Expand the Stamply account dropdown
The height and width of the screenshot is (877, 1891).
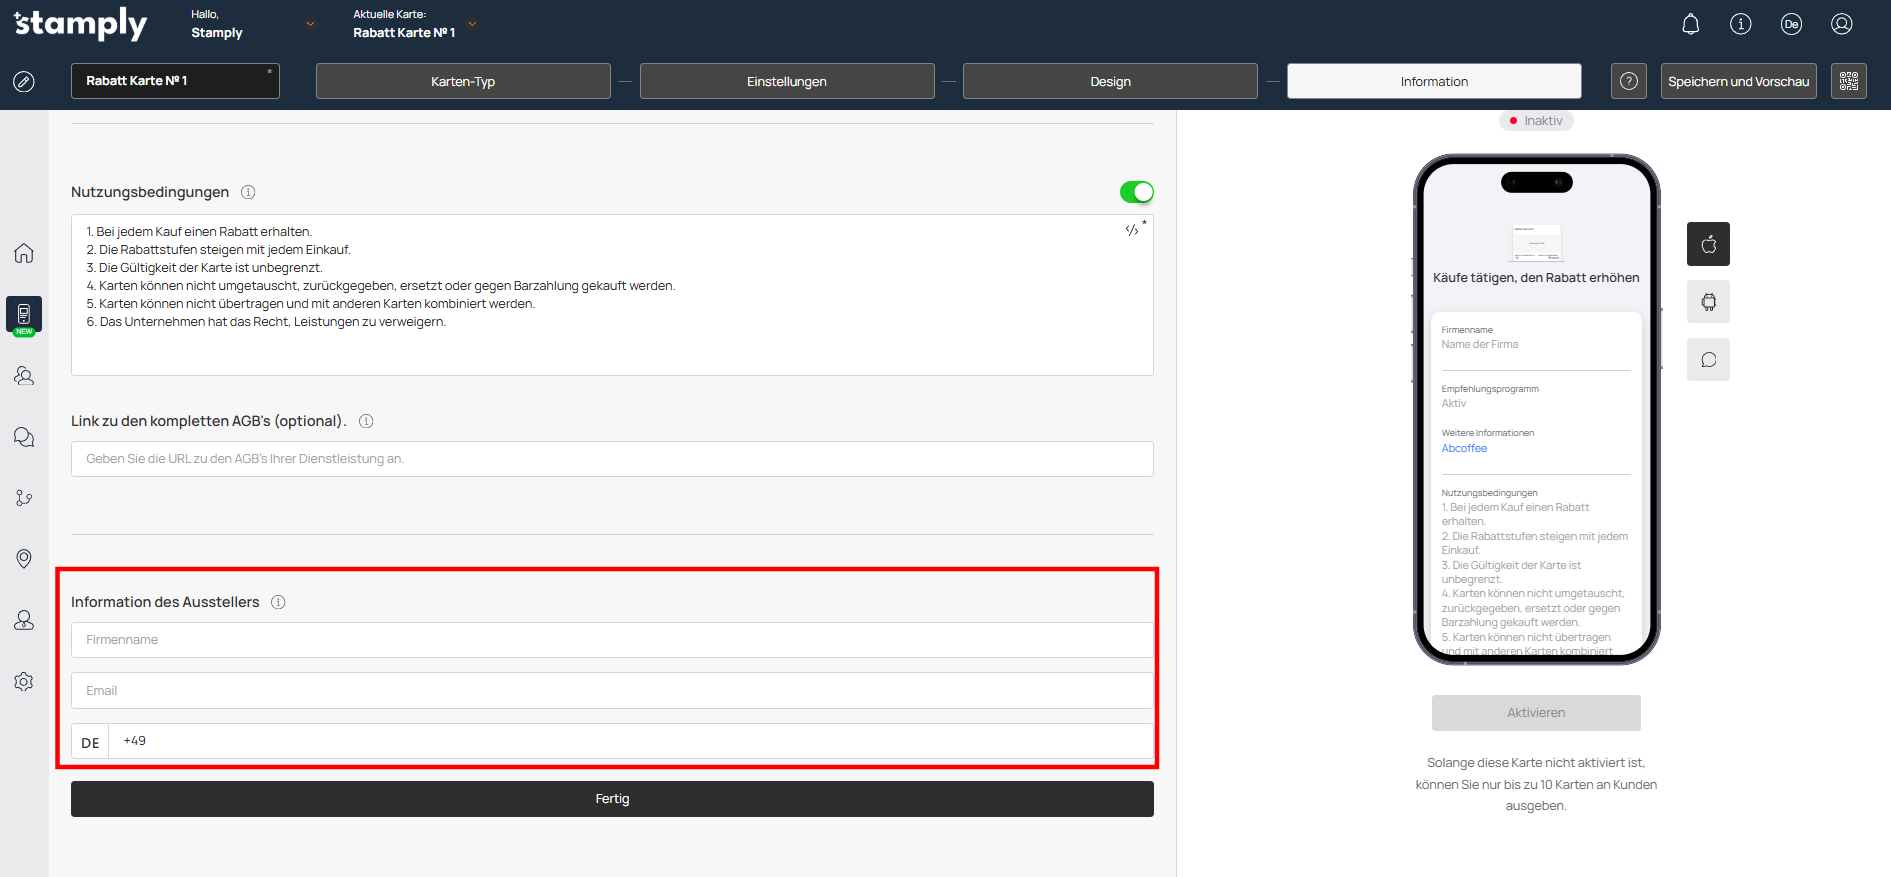click(310, 24)
